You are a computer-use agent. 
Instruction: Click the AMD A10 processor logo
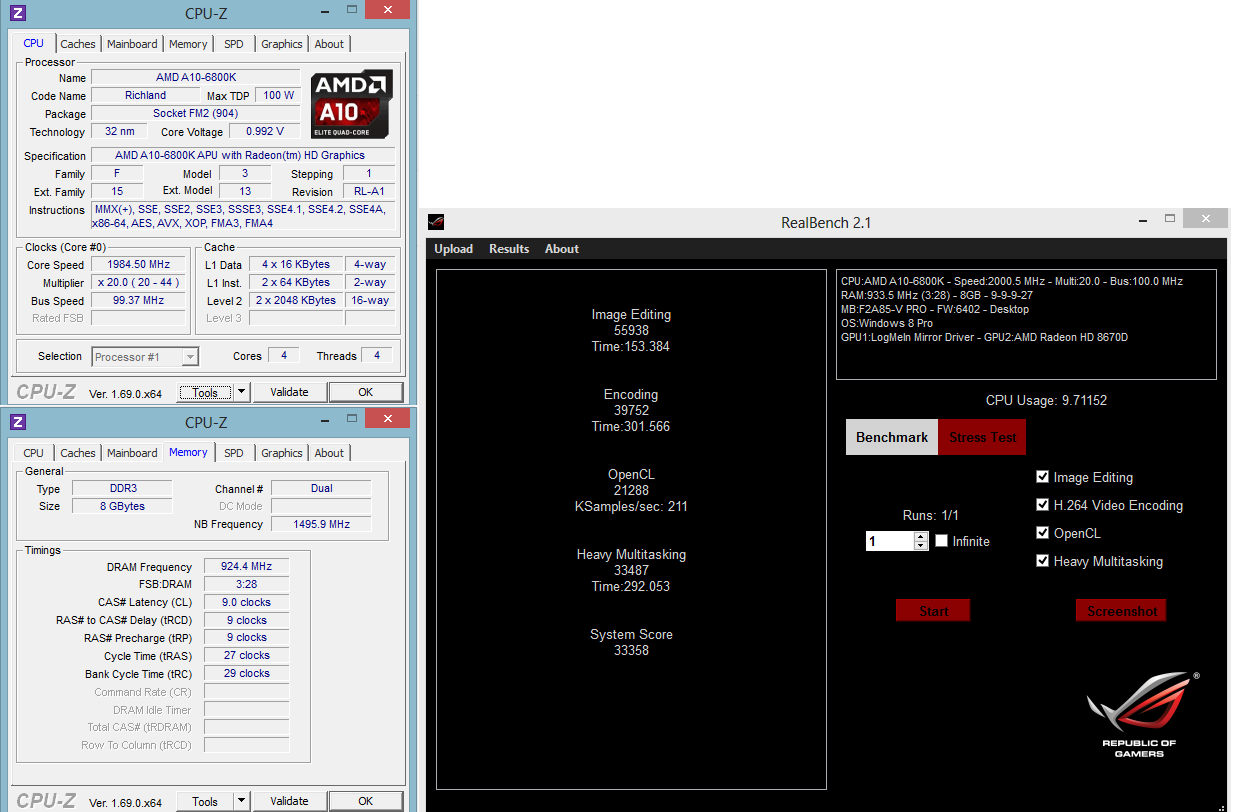coord(351,104)
